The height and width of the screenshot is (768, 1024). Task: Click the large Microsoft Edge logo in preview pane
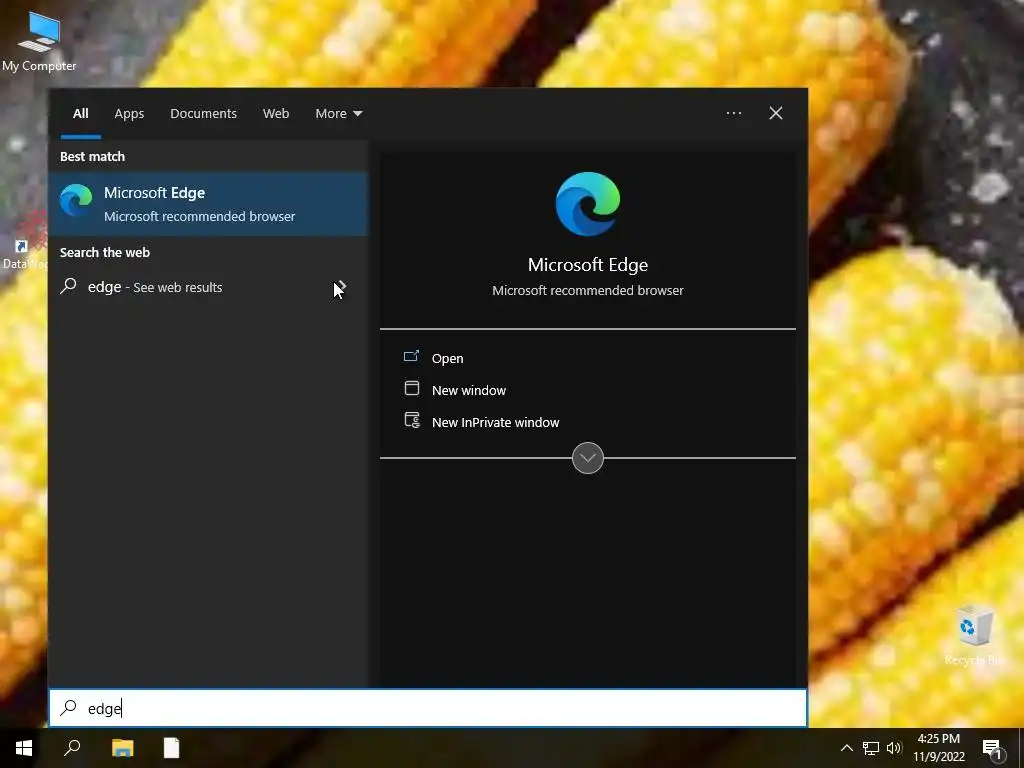click(x=588, y=204)
